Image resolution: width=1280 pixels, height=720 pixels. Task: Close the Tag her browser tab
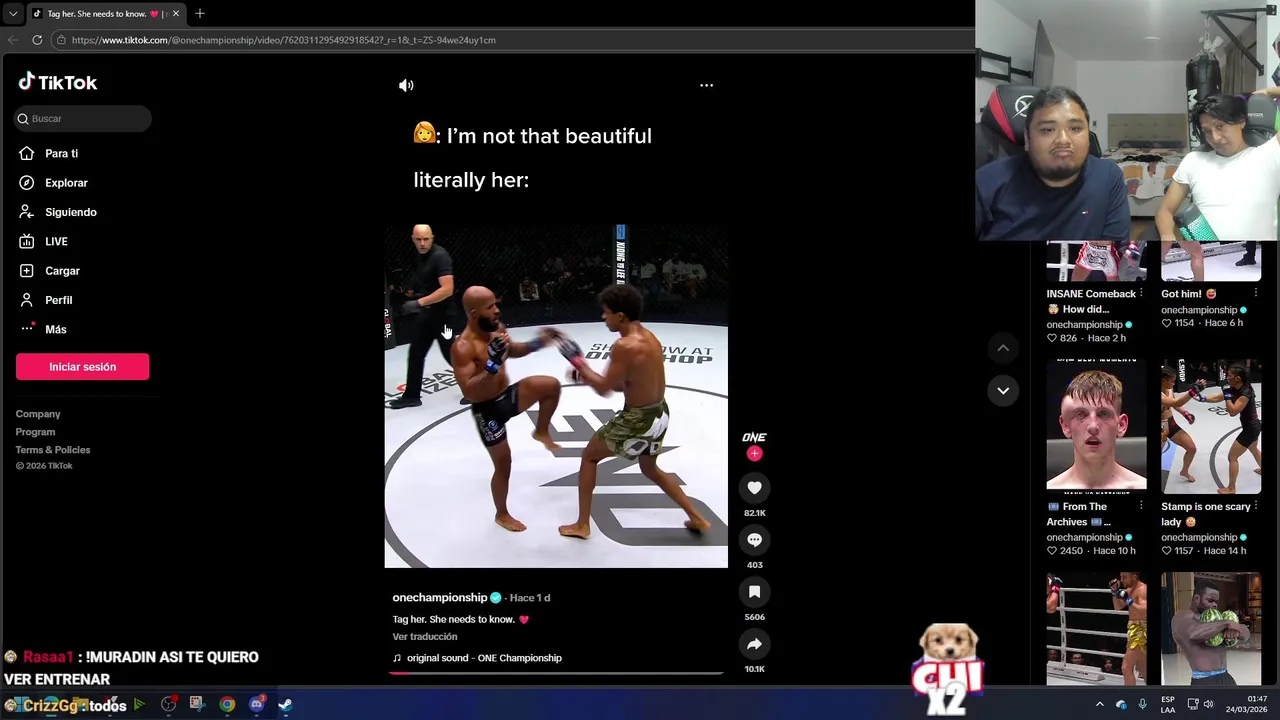pyautogui.click(x=175, y=13)
